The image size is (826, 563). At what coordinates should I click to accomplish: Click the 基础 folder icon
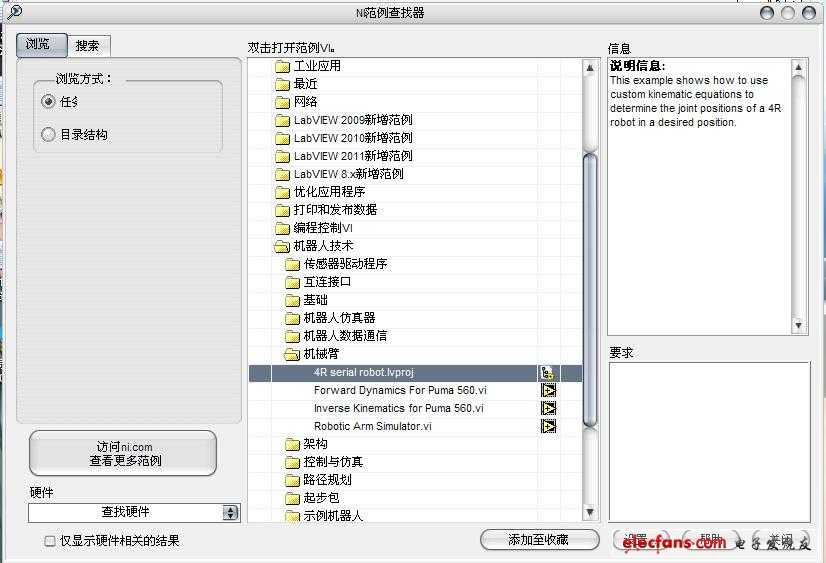pos(292,300)
